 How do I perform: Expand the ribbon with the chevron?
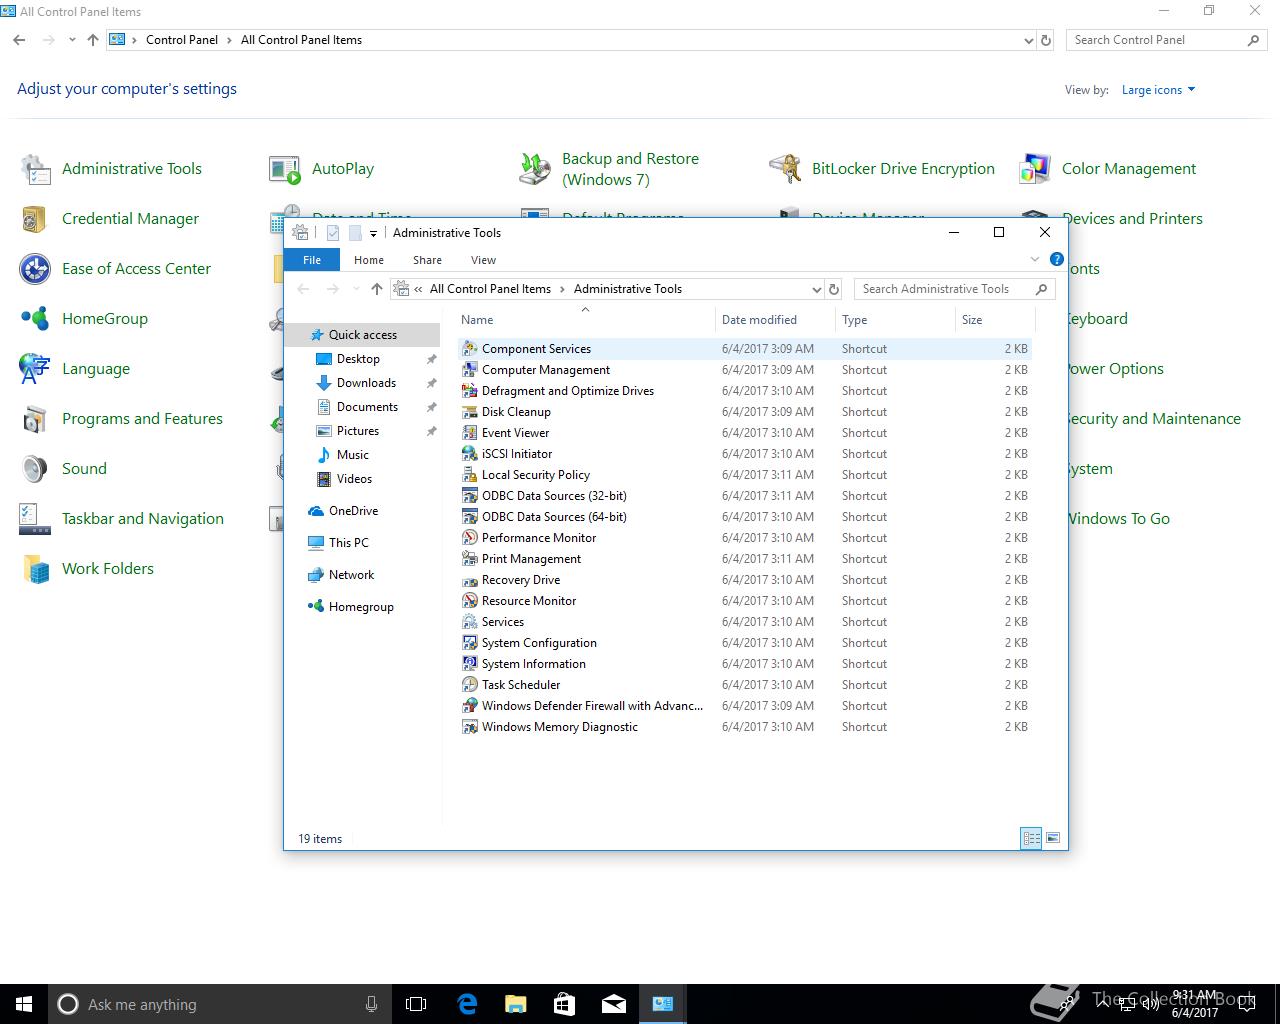[x=1035, y=259]
